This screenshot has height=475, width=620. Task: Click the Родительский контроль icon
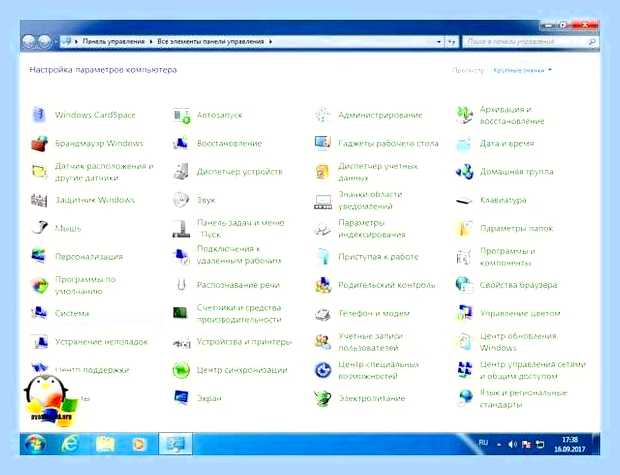pyautogui.click(x=323, y=285)
